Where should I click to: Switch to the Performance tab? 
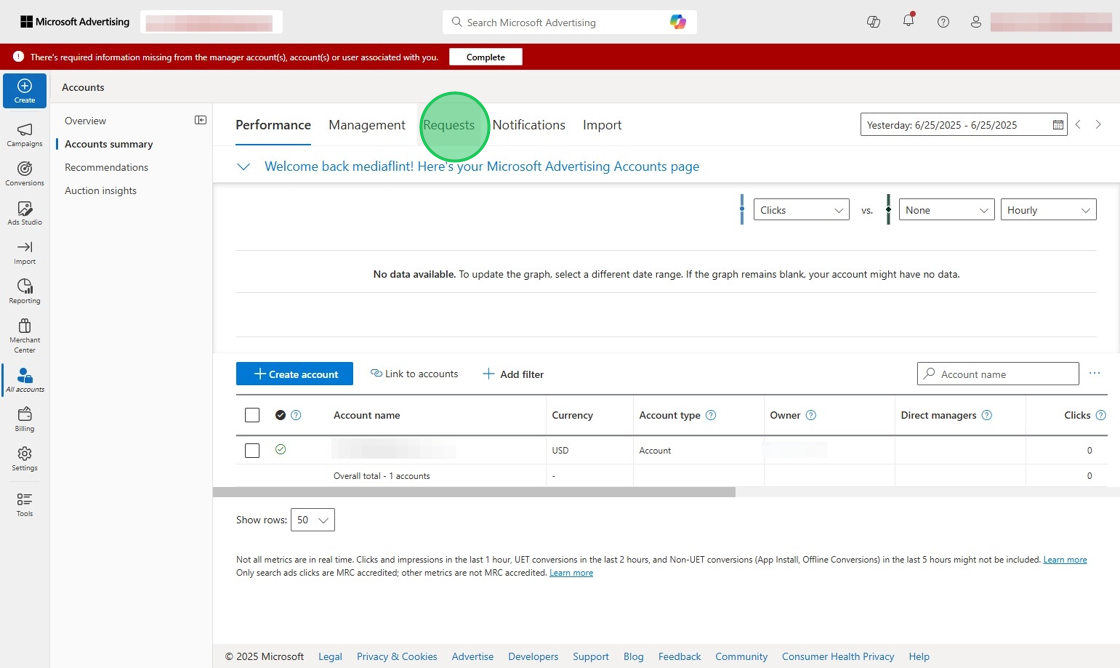pos(273,125)
